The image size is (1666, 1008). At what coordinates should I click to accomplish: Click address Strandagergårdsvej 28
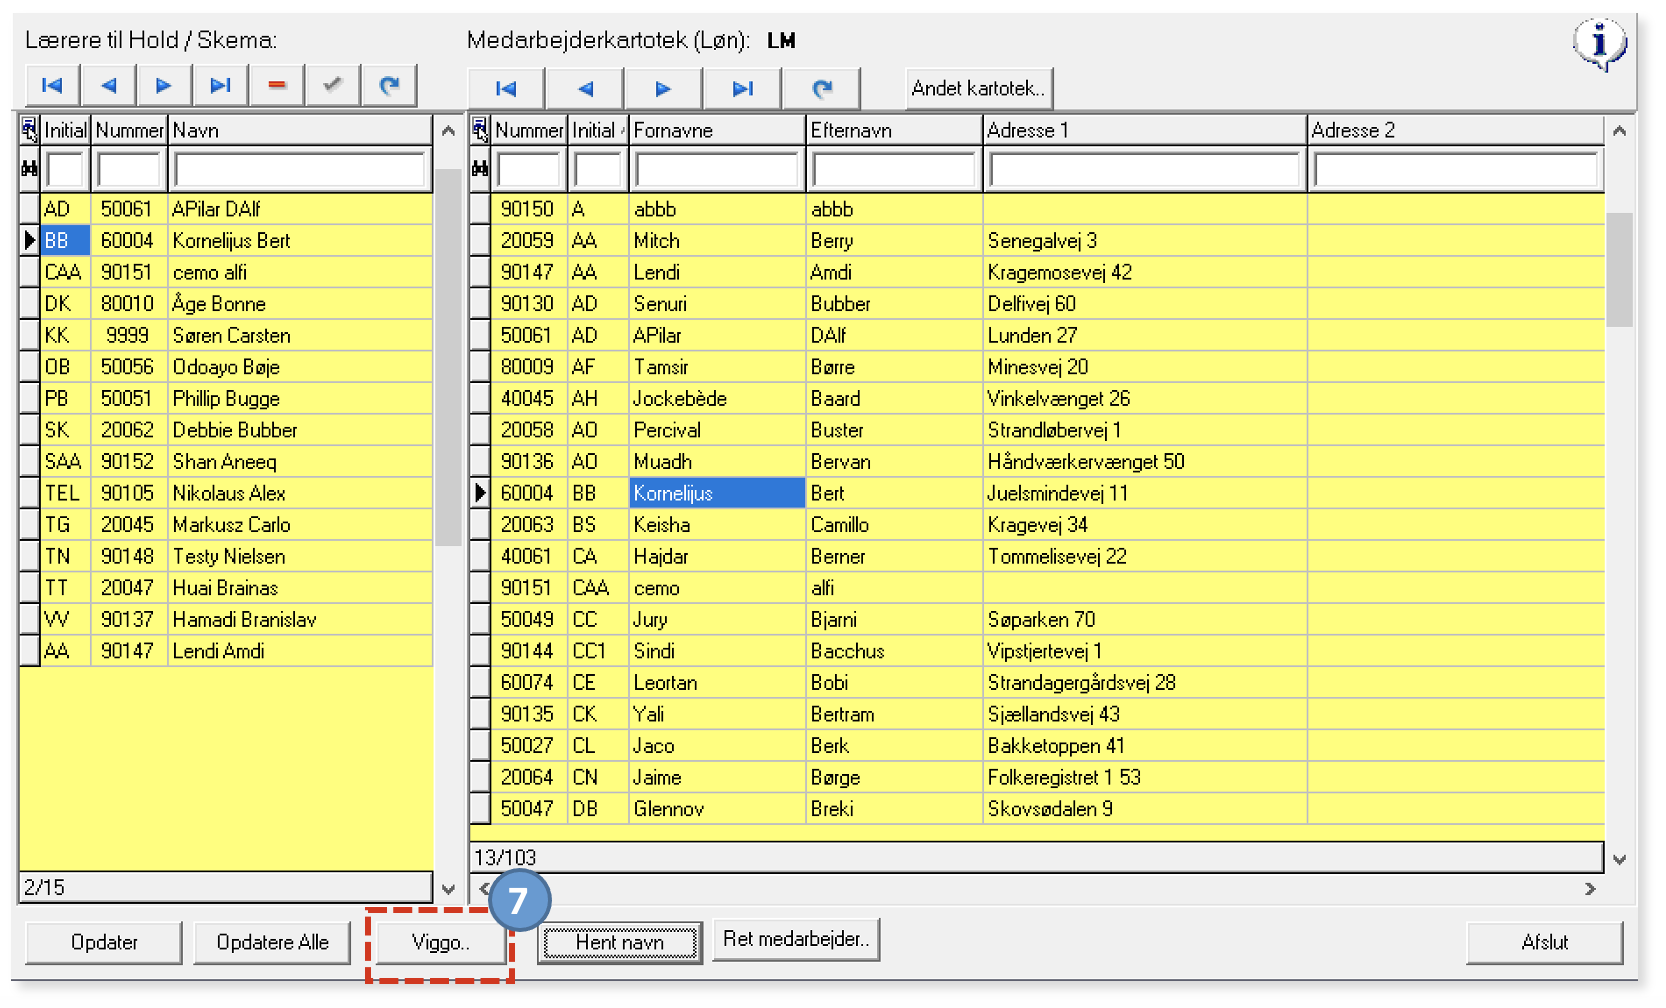(x=1081, y=682)
